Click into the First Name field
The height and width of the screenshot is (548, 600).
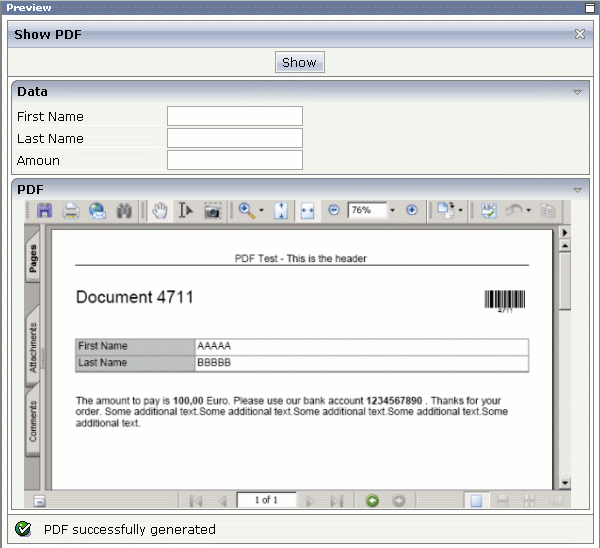[x=234, y=117]
